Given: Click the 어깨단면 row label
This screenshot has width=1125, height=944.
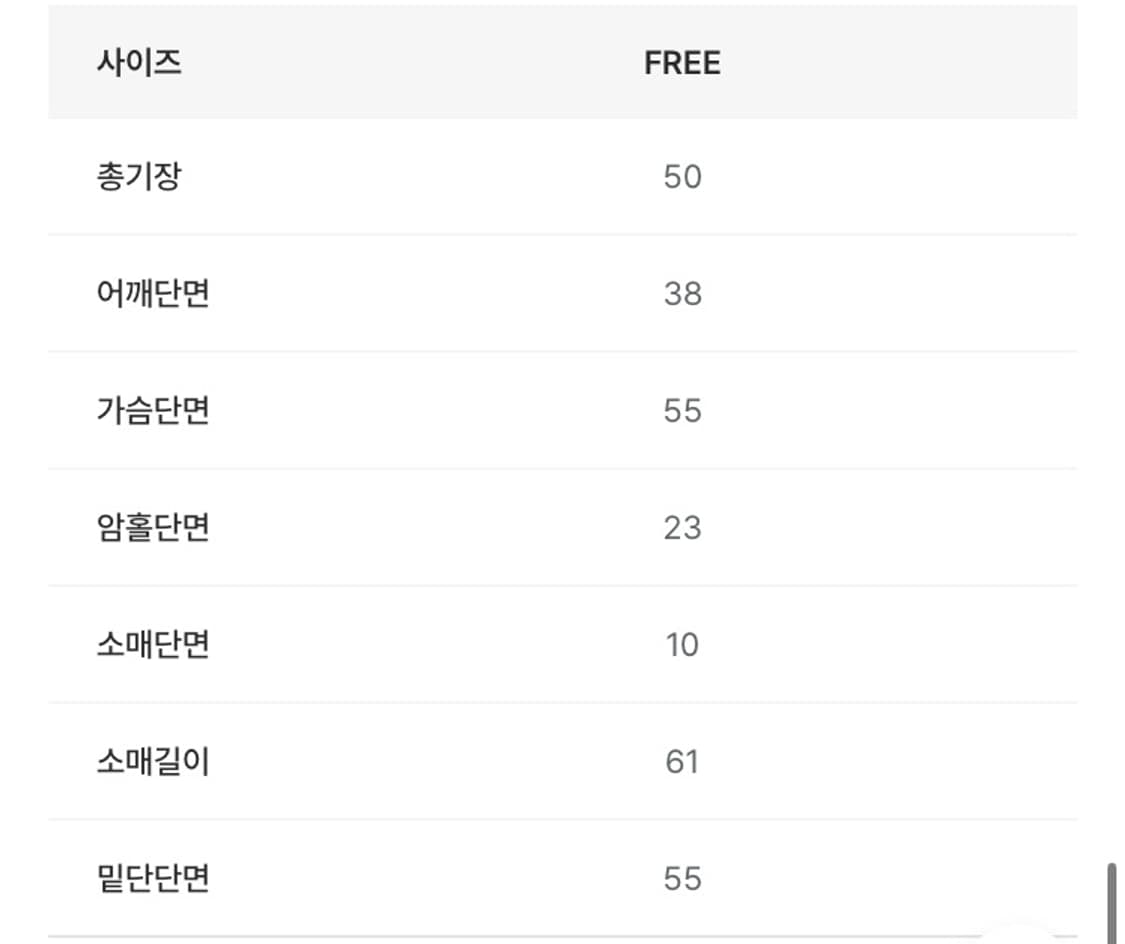Looking at the screenshot, I should (153, 293).
